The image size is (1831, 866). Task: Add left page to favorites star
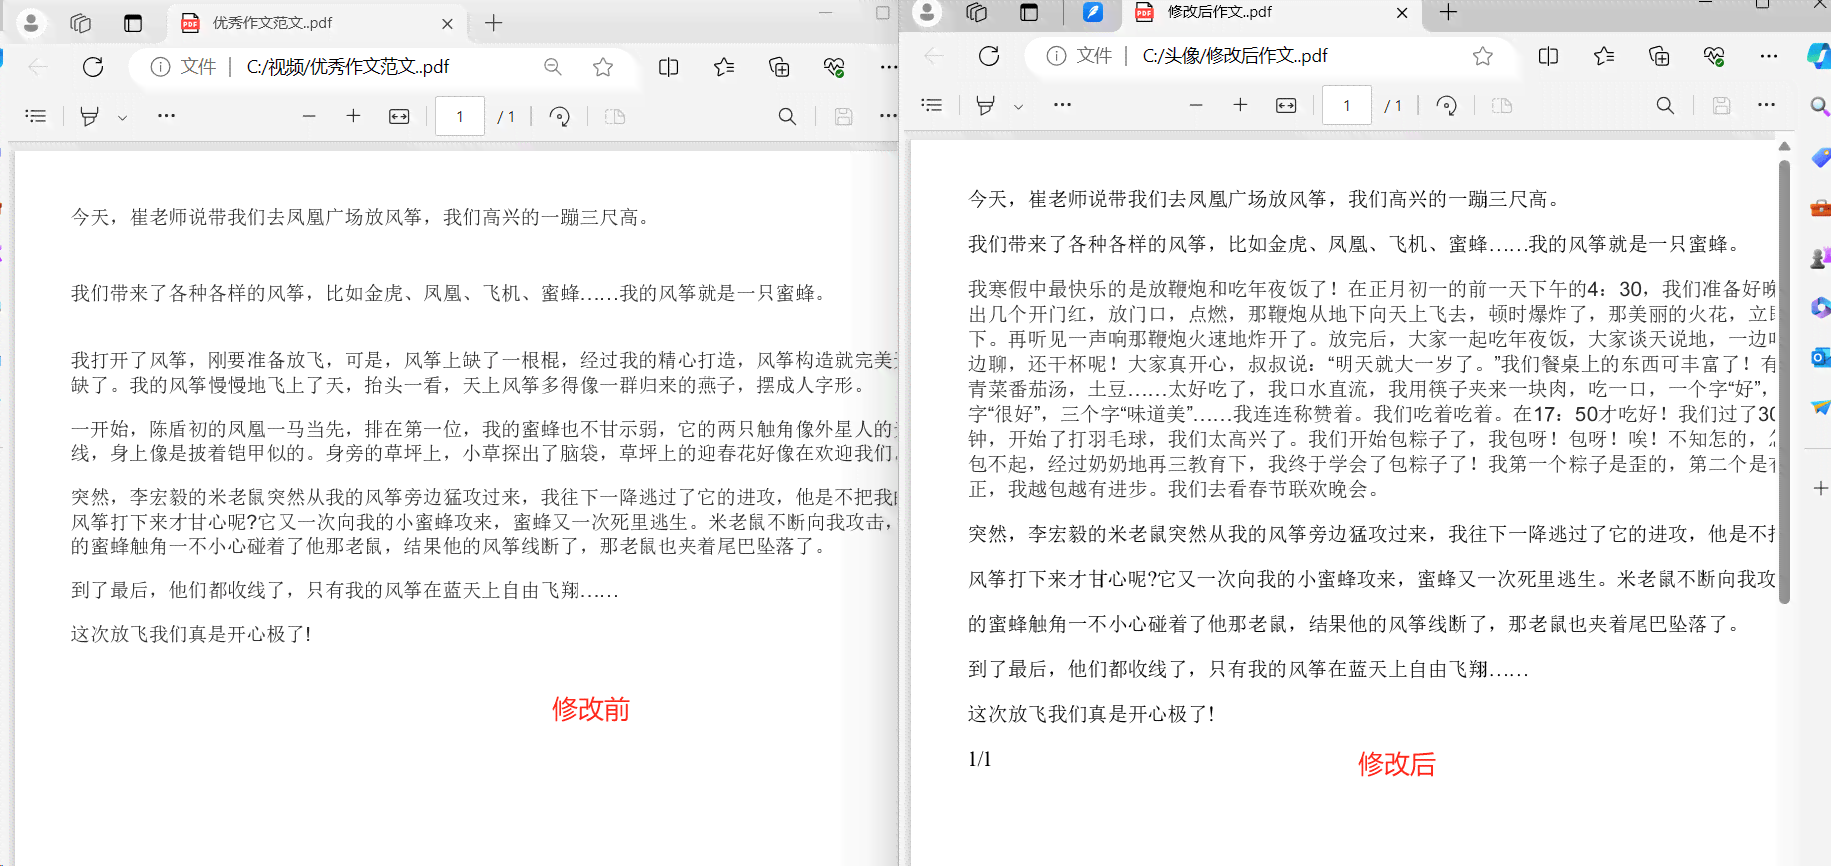click(x=603, y=67)
